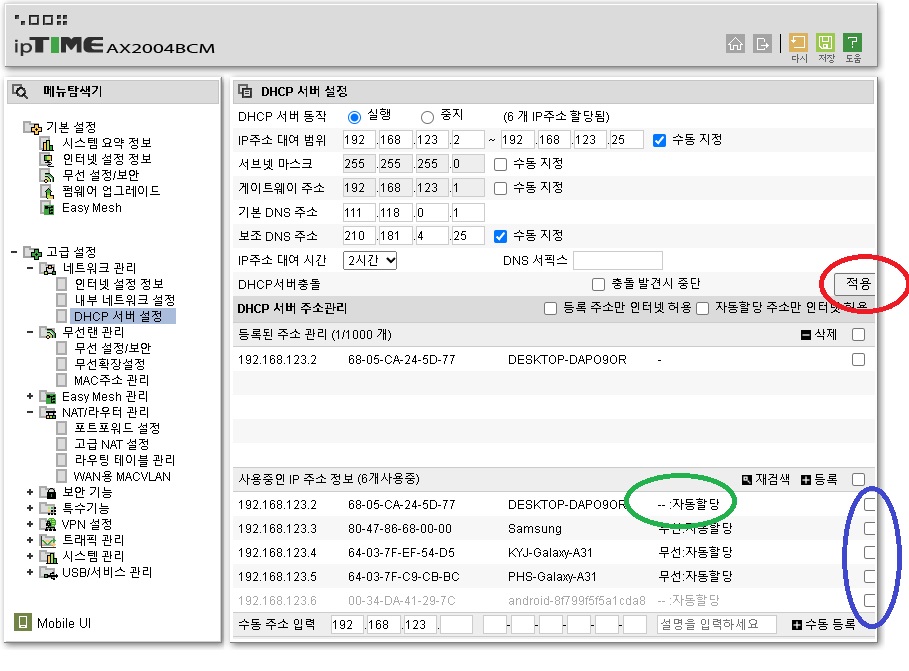This screenshot has width=909, height=671.
Task: Open 시스템 요약 정보 page
Action: [x=107, y=143]
